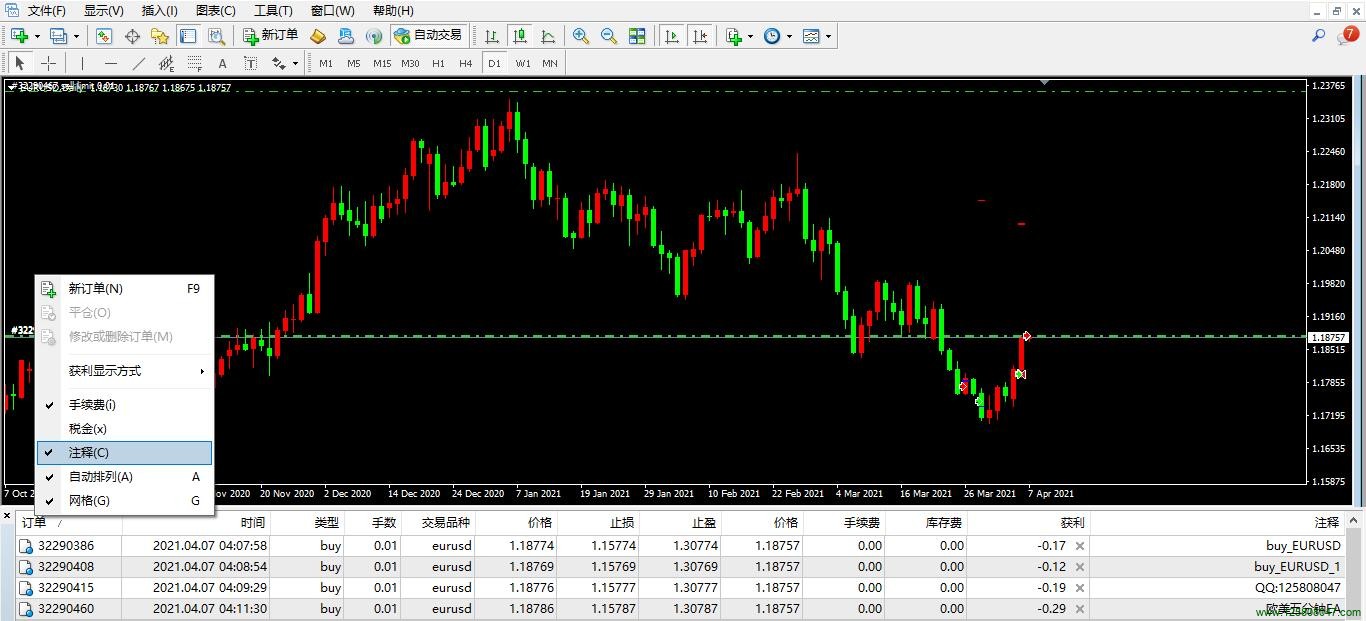This screenshot has height=621, width=1366.
Task: Toggle the Terminal panel icon
Action: click(188, 36)
